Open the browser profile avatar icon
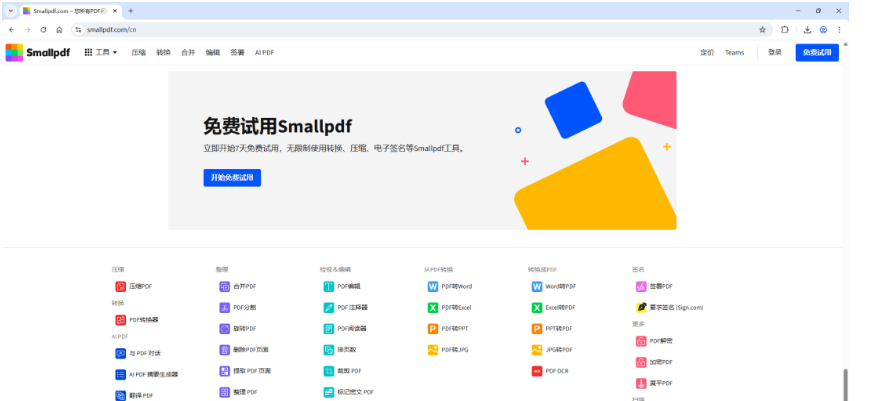This screenshot has width=872, height=401. 824,30
